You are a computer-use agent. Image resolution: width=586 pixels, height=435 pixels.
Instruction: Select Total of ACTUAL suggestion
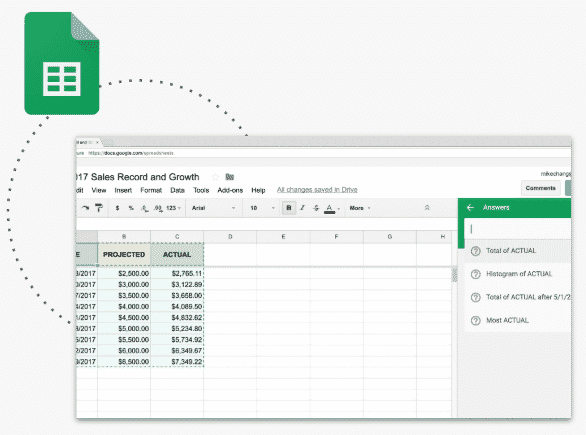[518, 251]
